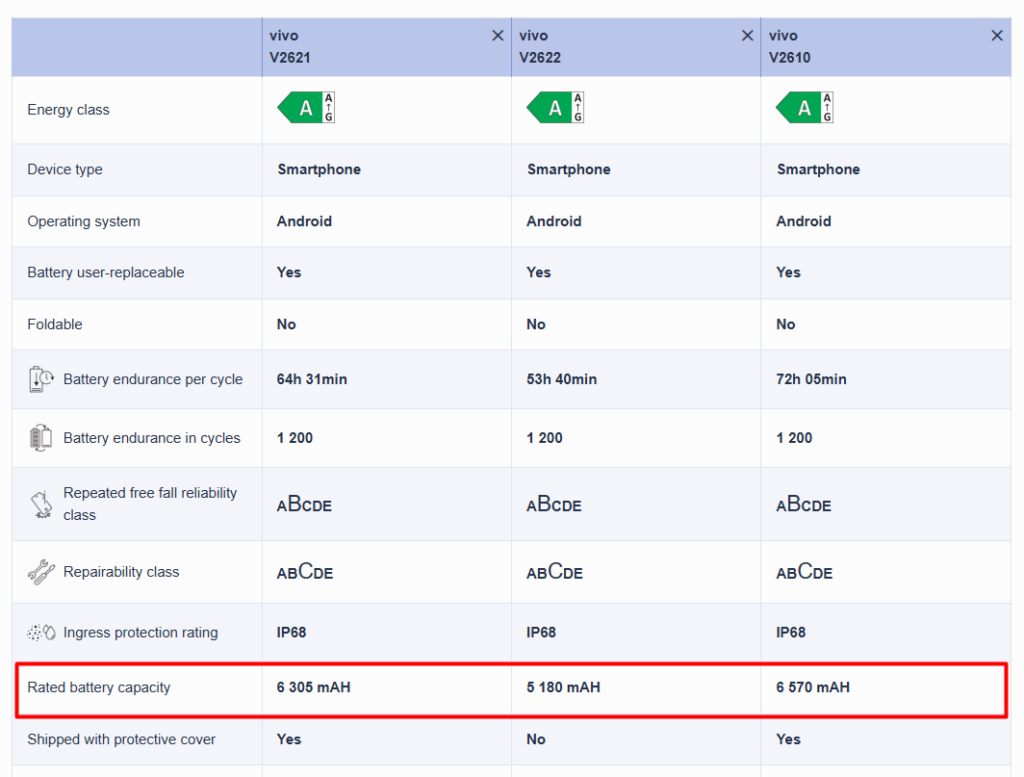
Task: Click the '6 305 mAH' capacity value
Action: coord(313,688)
